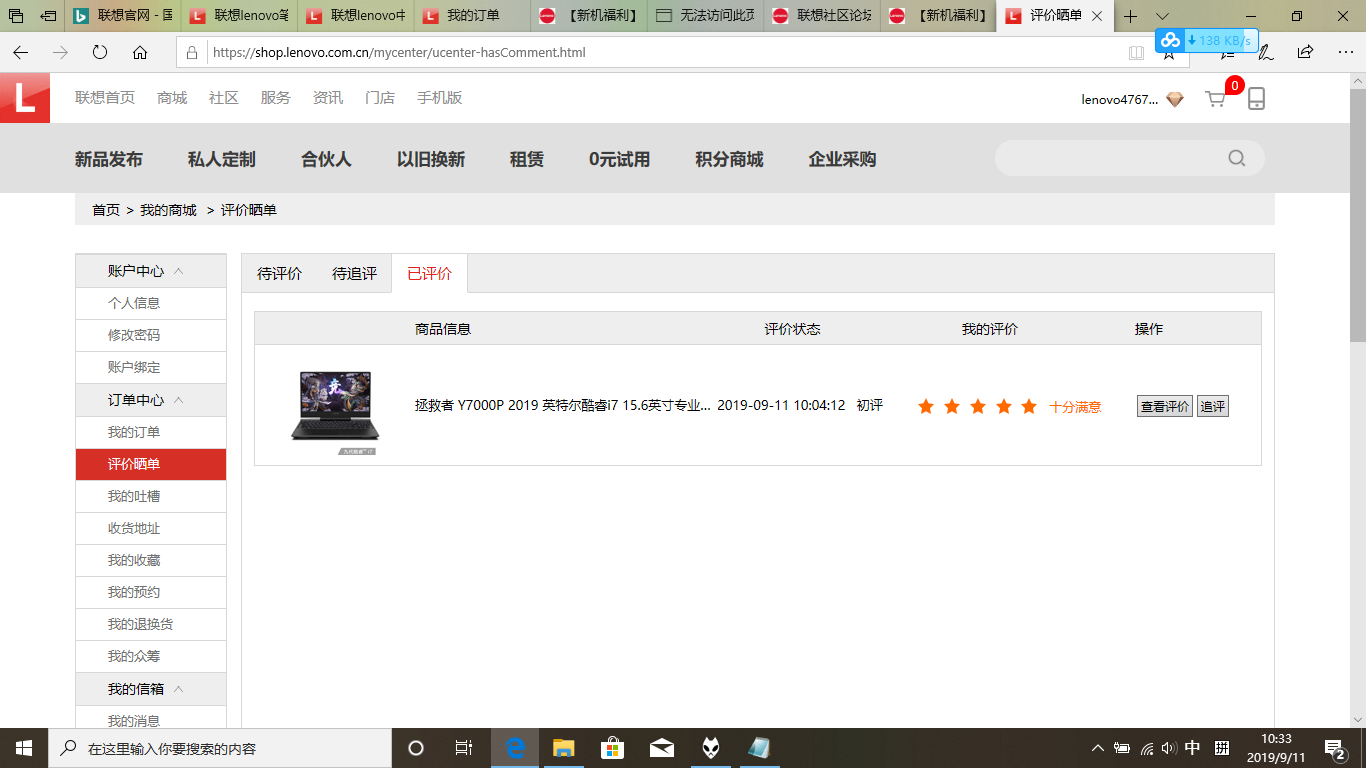This screenshot has width=1366, height=768.
Task: Open the lenovo4767... account link
Action: point(1120,99)
